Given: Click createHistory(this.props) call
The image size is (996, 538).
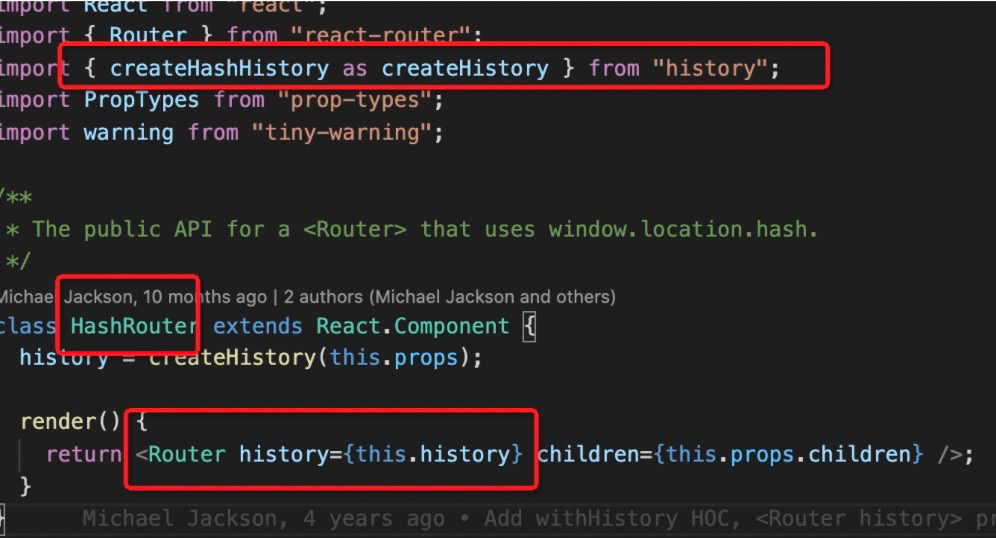Looking at the screenshot, I should (309, 357).
